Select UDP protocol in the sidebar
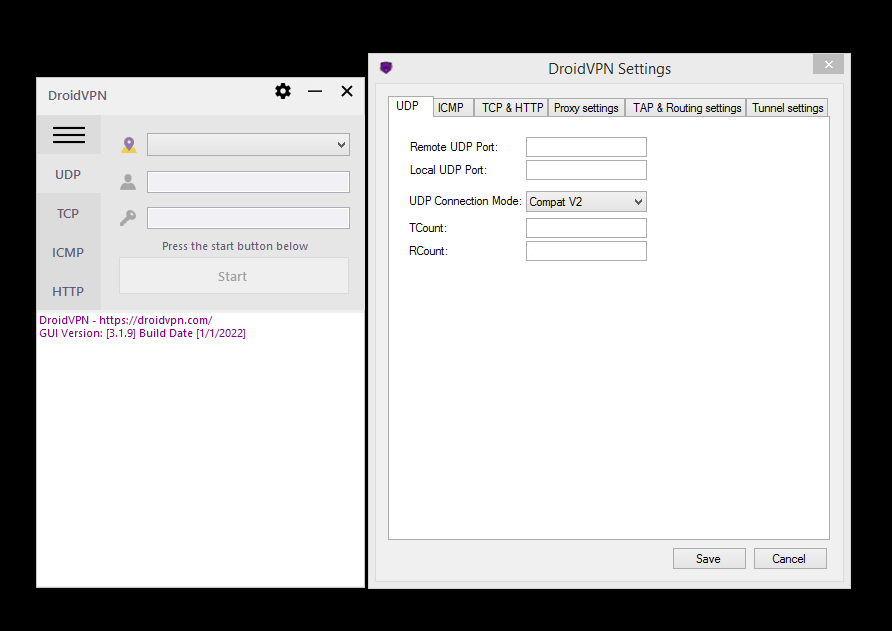Viewport: 892px width, 631px height. 68,174
